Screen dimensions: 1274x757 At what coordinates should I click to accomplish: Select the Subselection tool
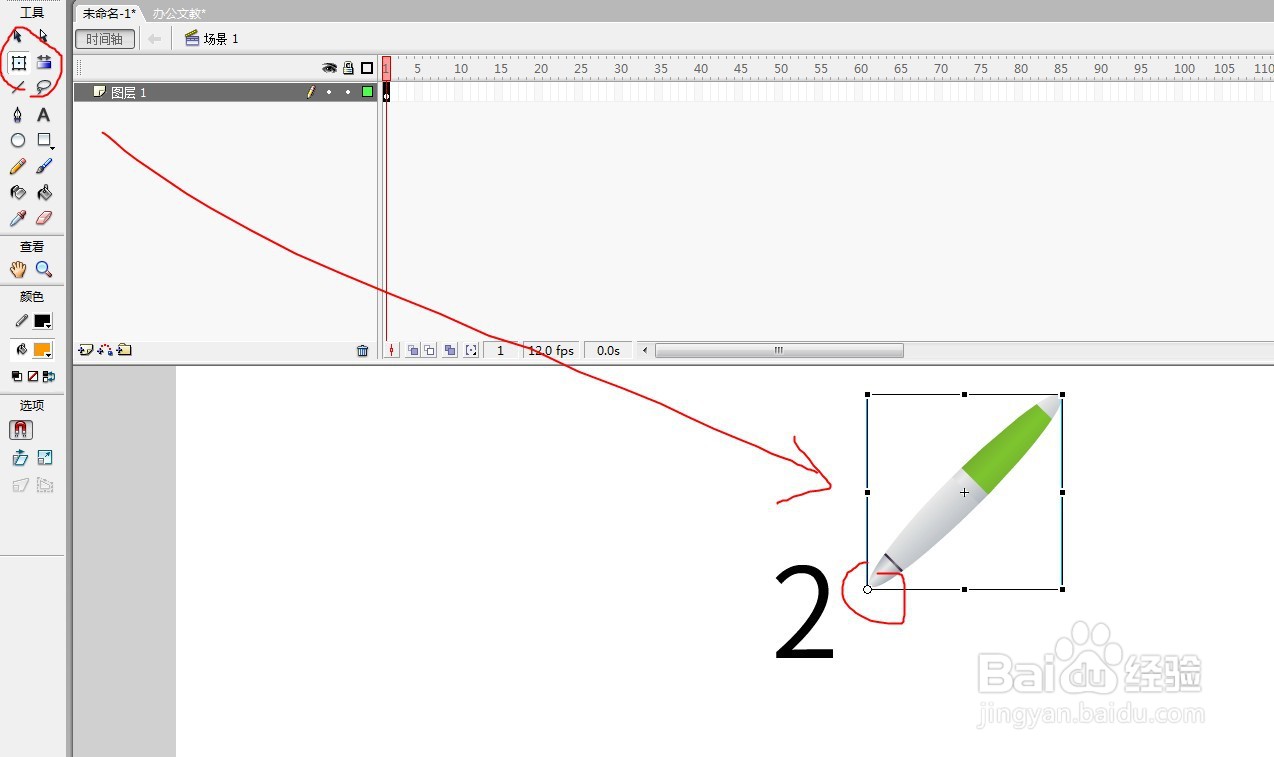pos(43,37)
